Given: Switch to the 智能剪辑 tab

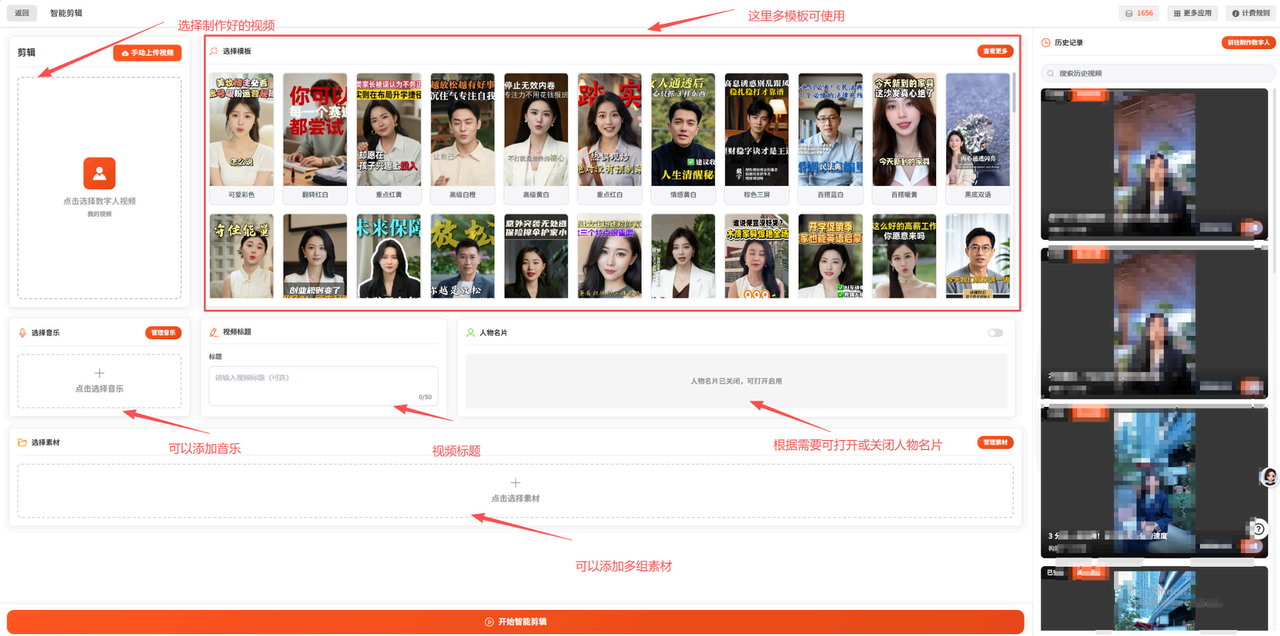Looking at the screenshot, I should tap(66, 13).
